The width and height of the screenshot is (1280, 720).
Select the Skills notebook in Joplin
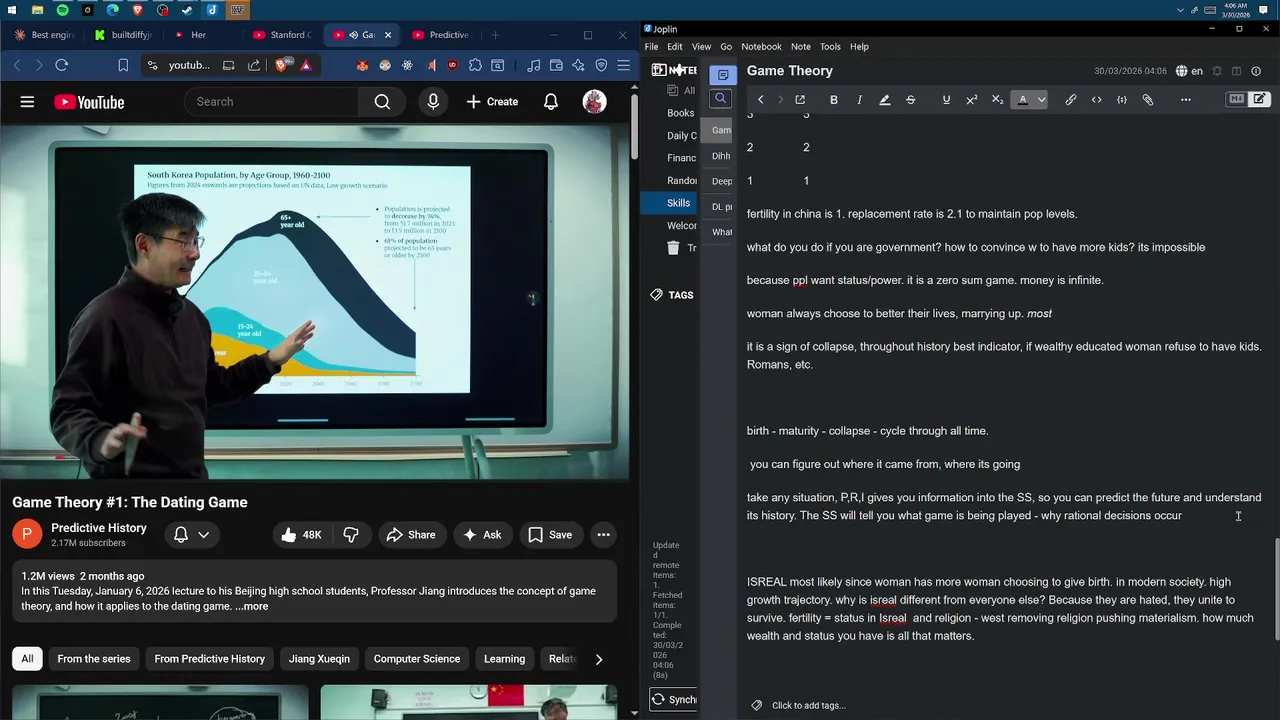670,203
